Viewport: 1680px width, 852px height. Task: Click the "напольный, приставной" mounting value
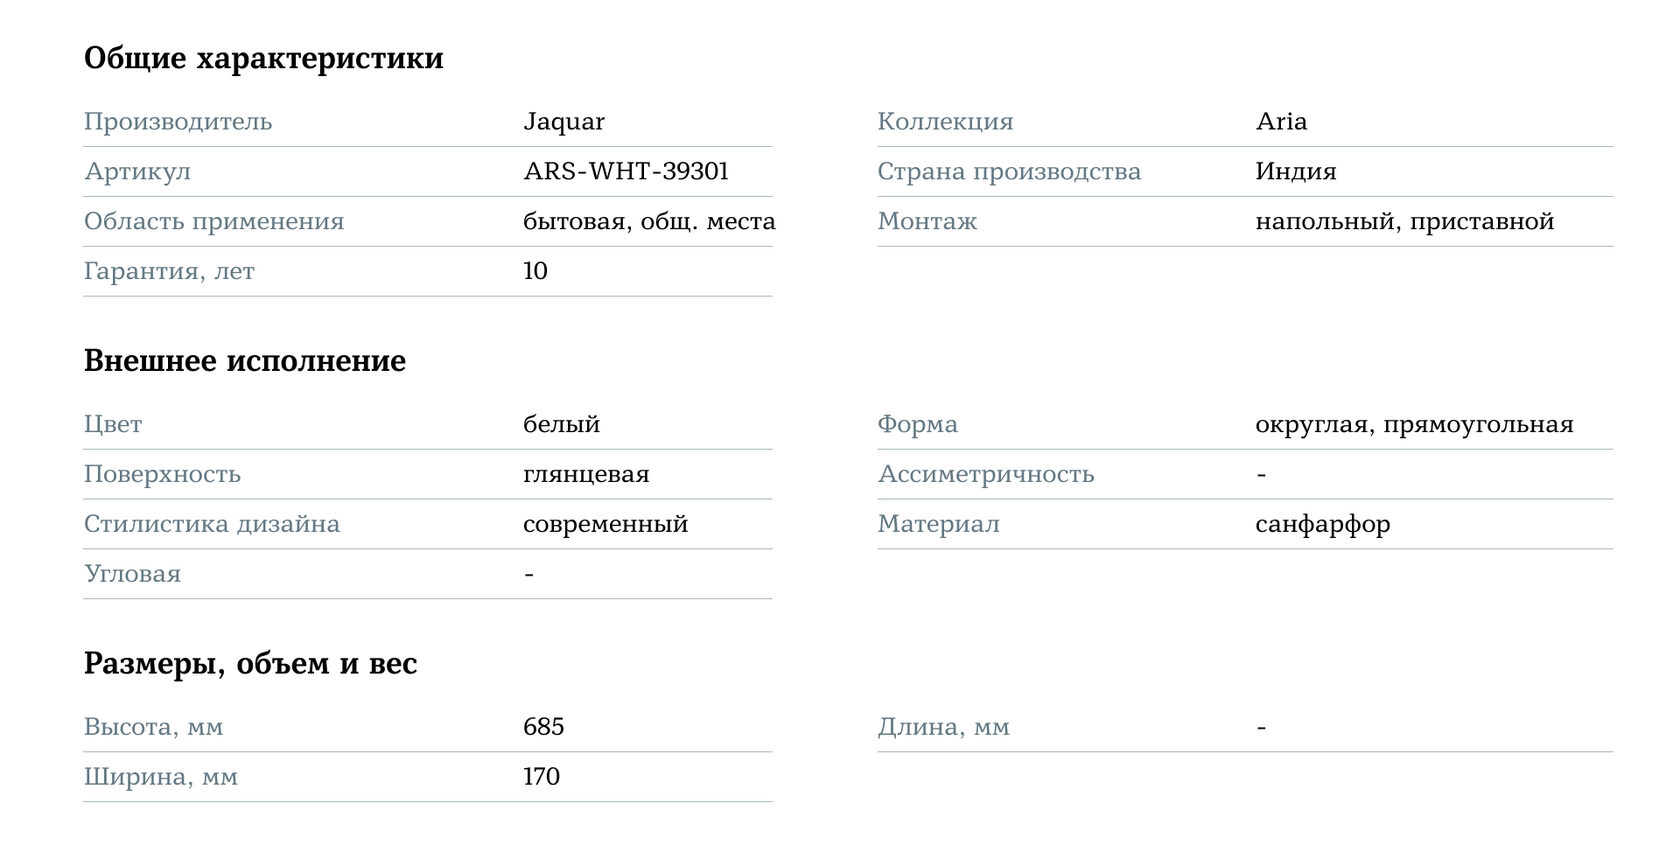[x=1404, y=222]
